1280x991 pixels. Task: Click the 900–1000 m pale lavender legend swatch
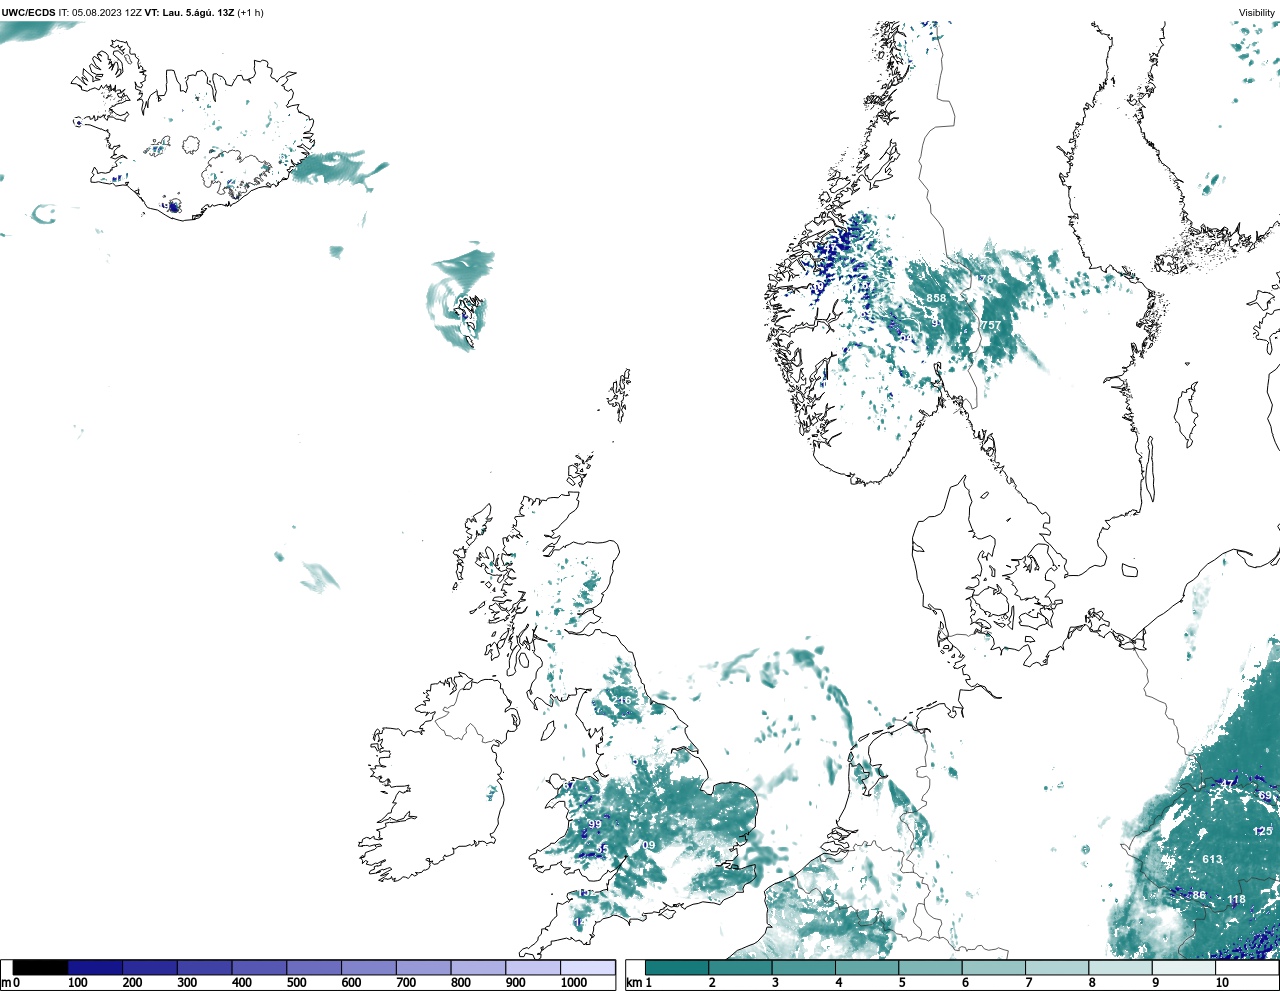pyautogui.click(x=532, y=967)
